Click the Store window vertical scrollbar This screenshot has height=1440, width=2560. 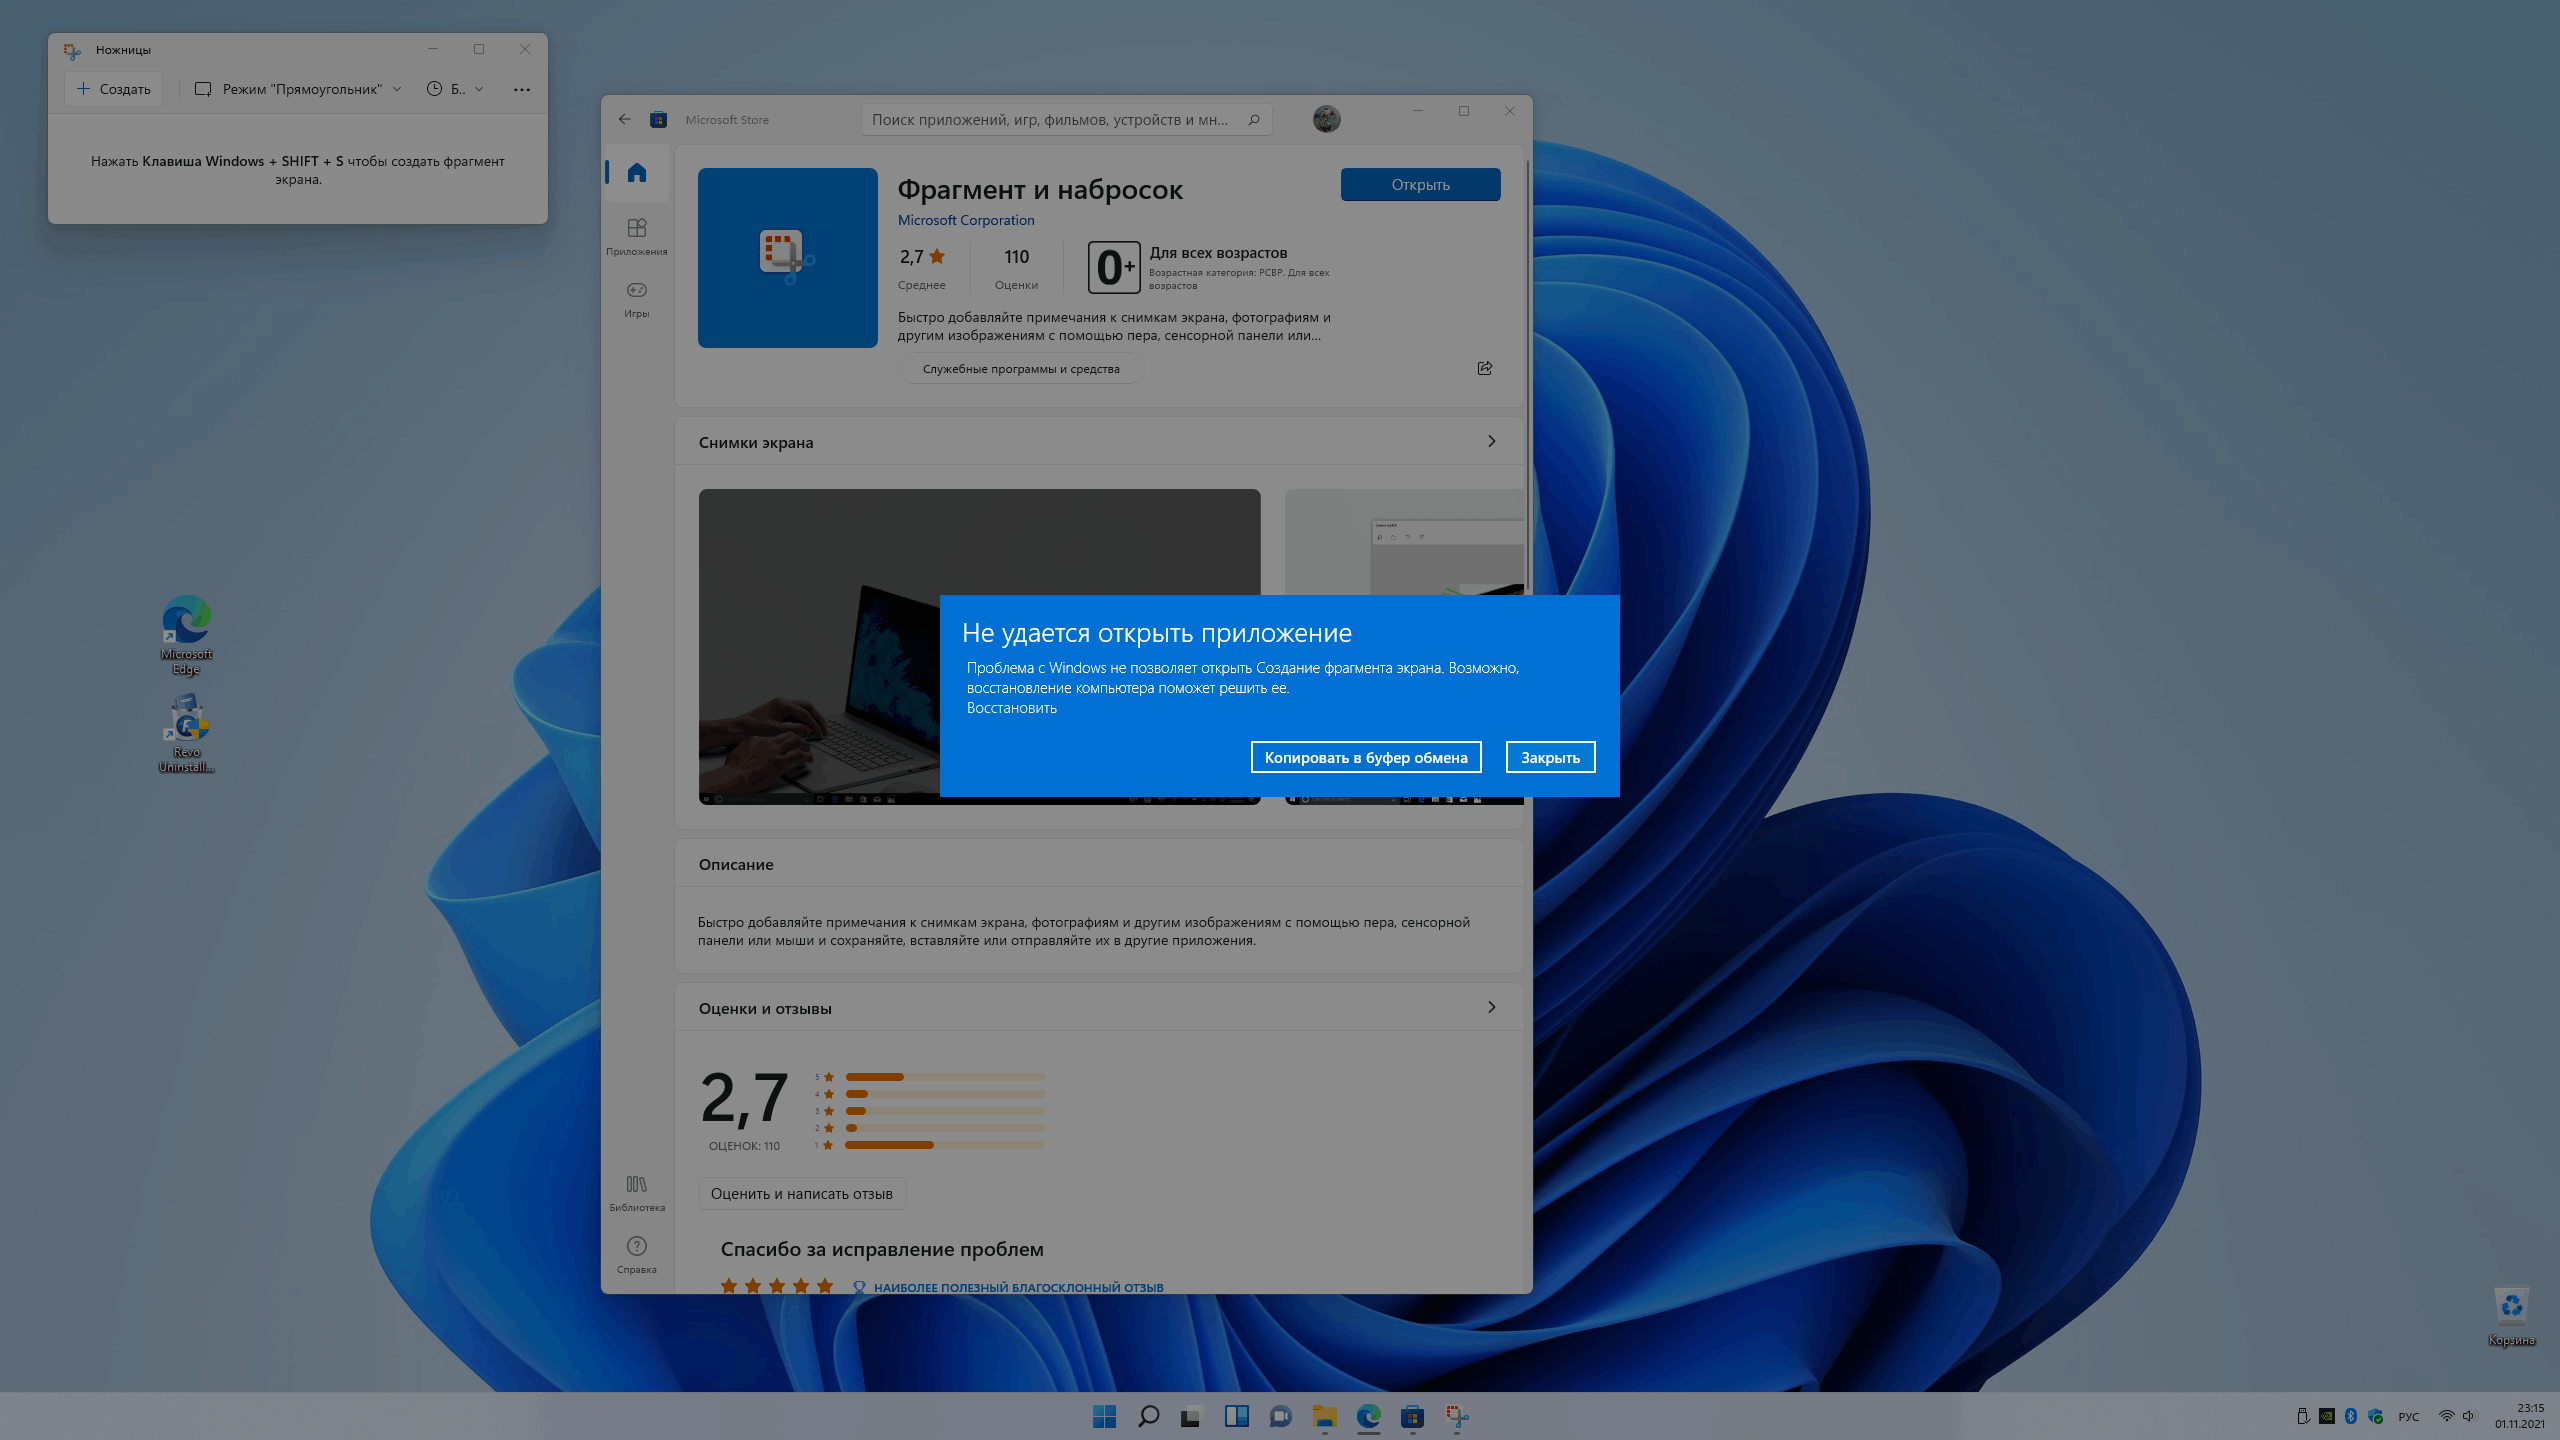point(1527,375)
